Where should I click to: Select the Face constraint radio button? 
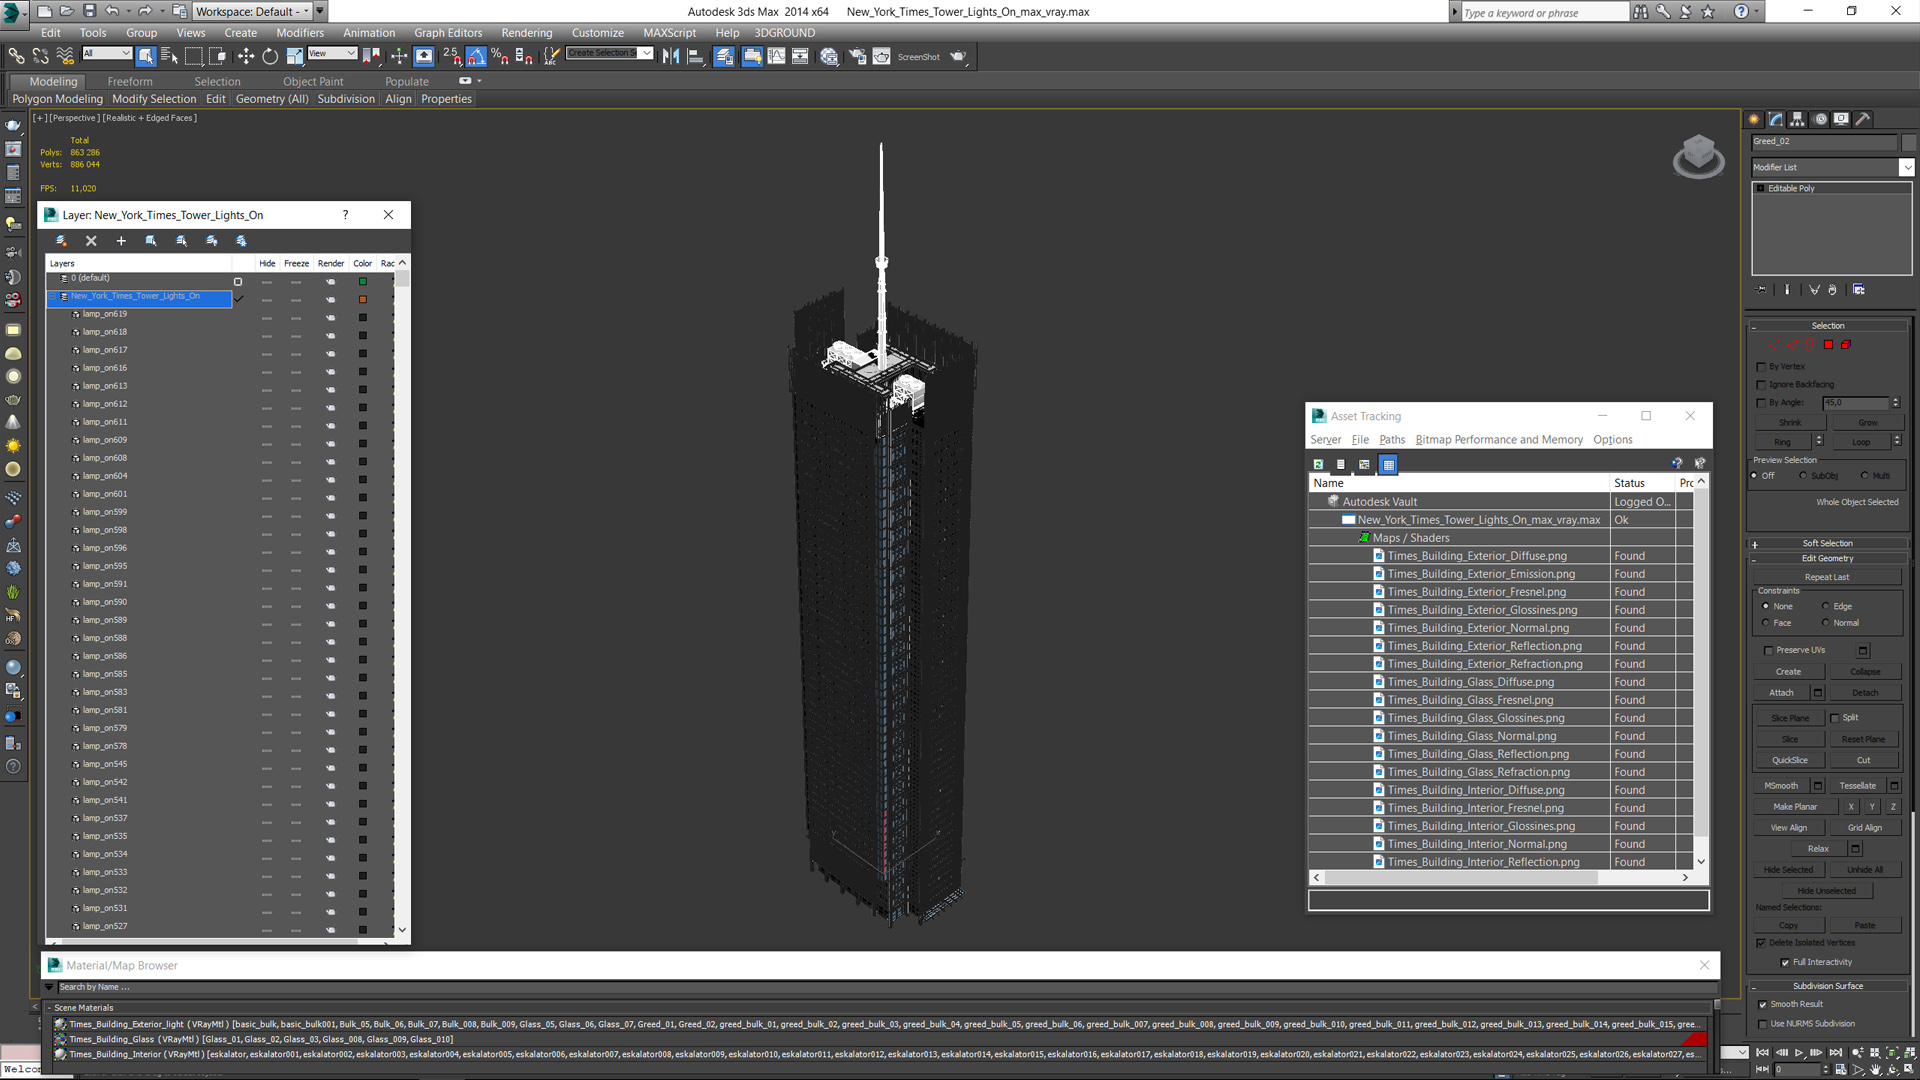[x=1766, y=623]
